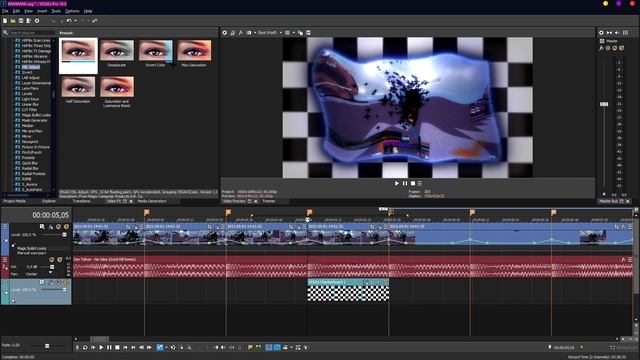Step to next frame in transport

coord(149,347)
